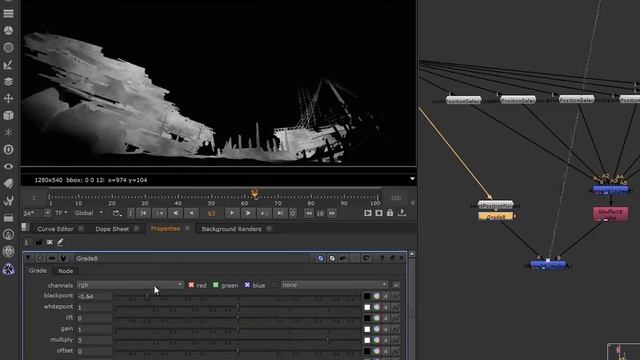Screen dimensions: 640x360
Task: Toggle the blue channel checkbox
Action: tap(247, 285)
